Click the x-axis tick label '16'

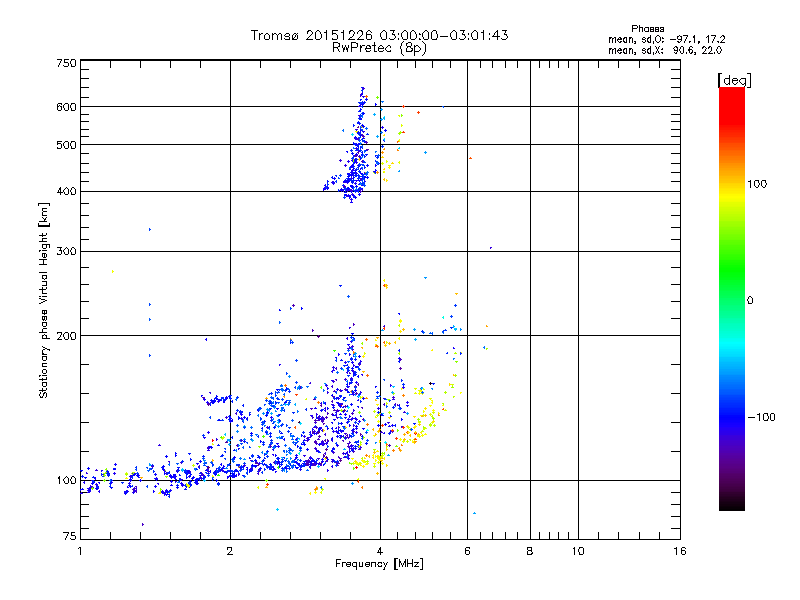point(680,551)
